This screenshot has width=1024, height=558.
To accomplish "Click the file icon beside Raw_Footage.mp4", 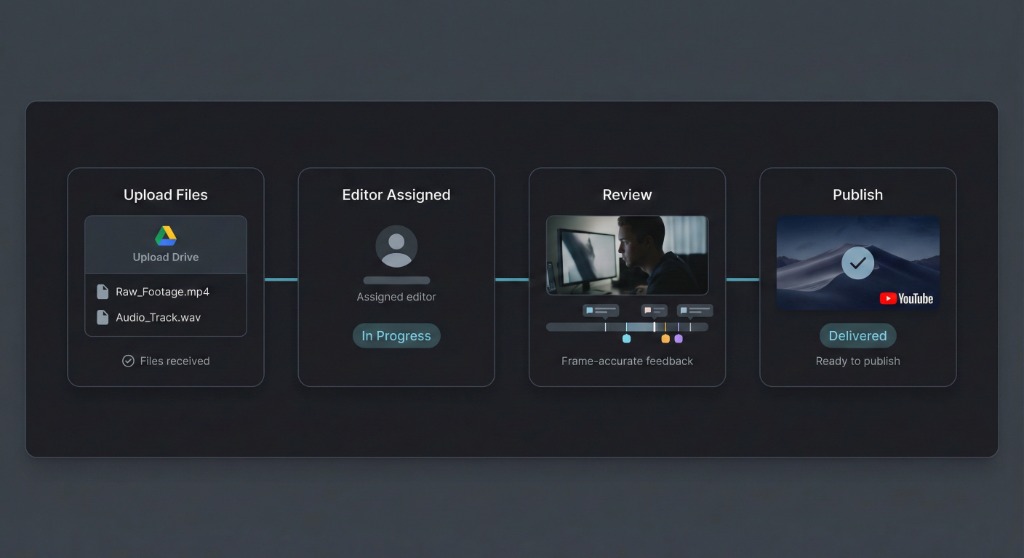I will click(x=103, y=291).
